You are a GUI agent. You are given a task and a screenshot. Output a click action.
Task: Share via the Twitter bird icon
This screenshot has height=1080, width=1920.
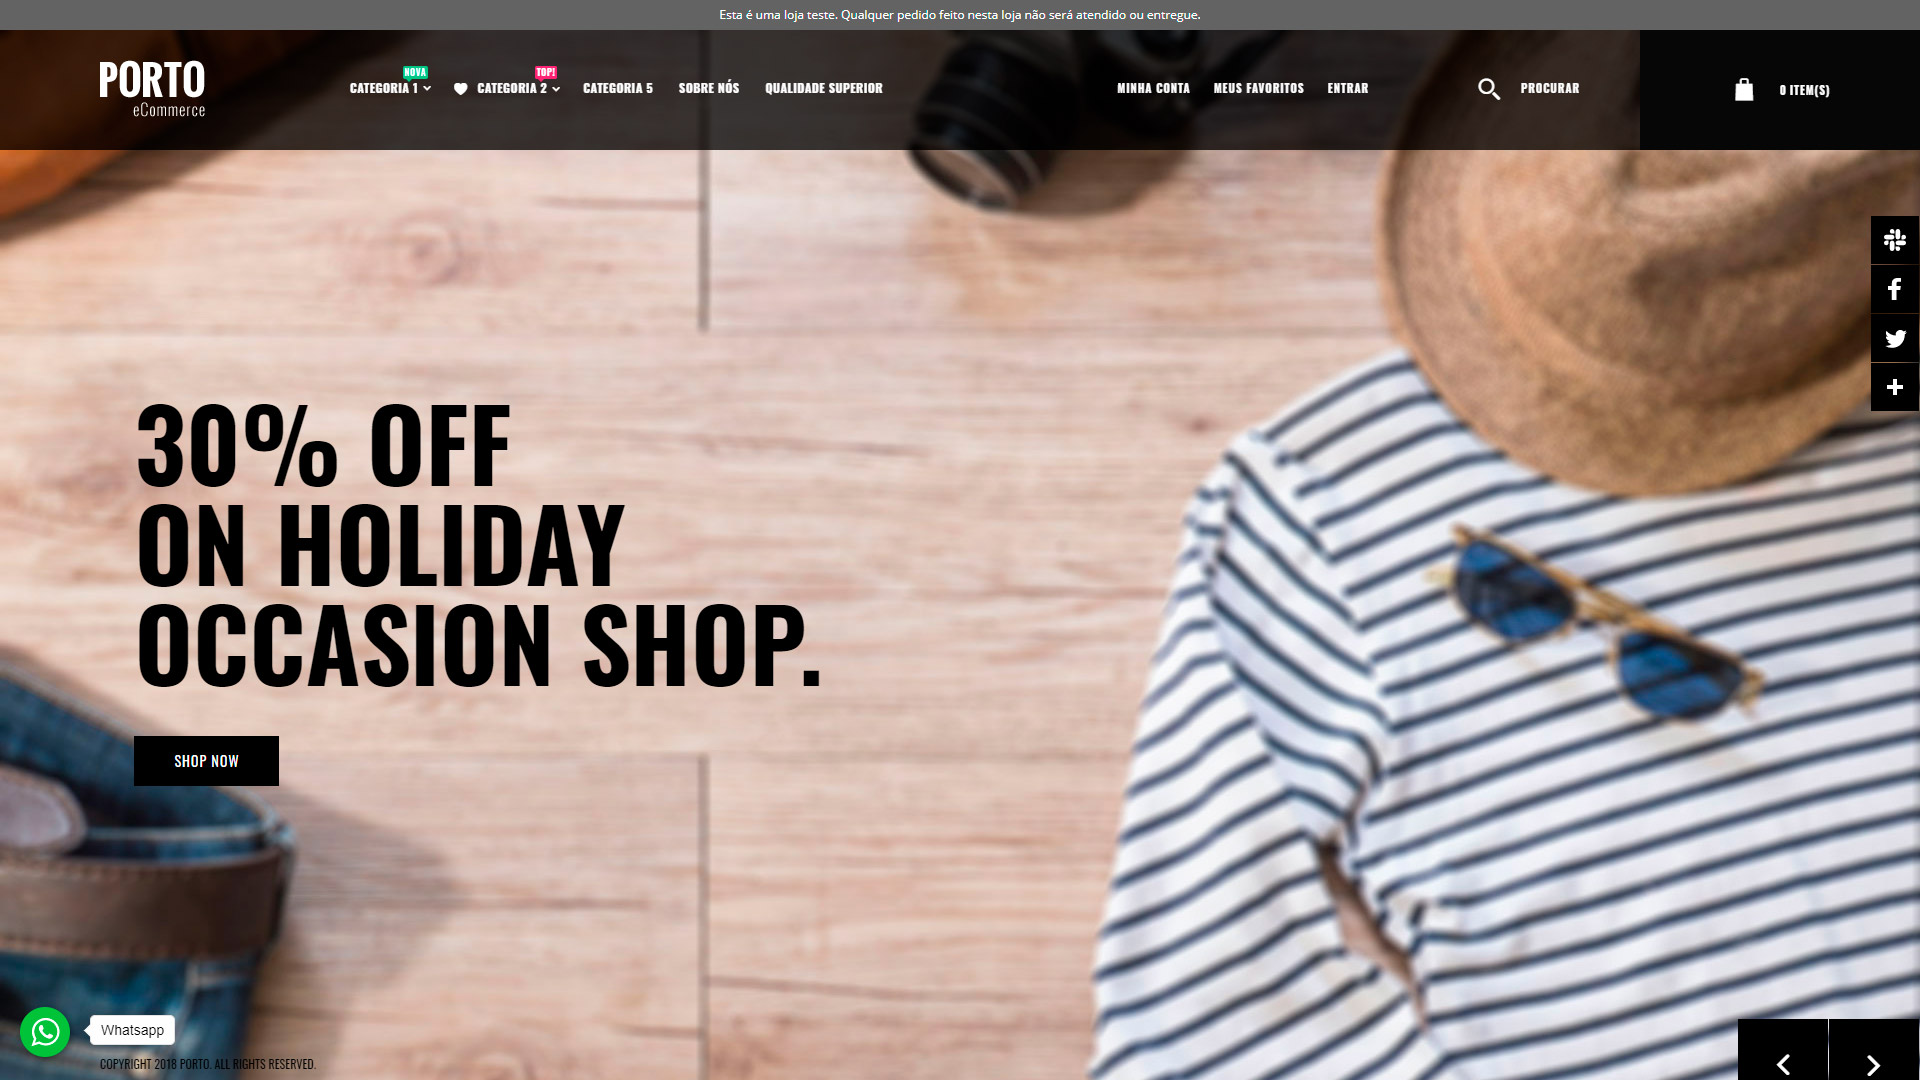tap(1895, 338)
